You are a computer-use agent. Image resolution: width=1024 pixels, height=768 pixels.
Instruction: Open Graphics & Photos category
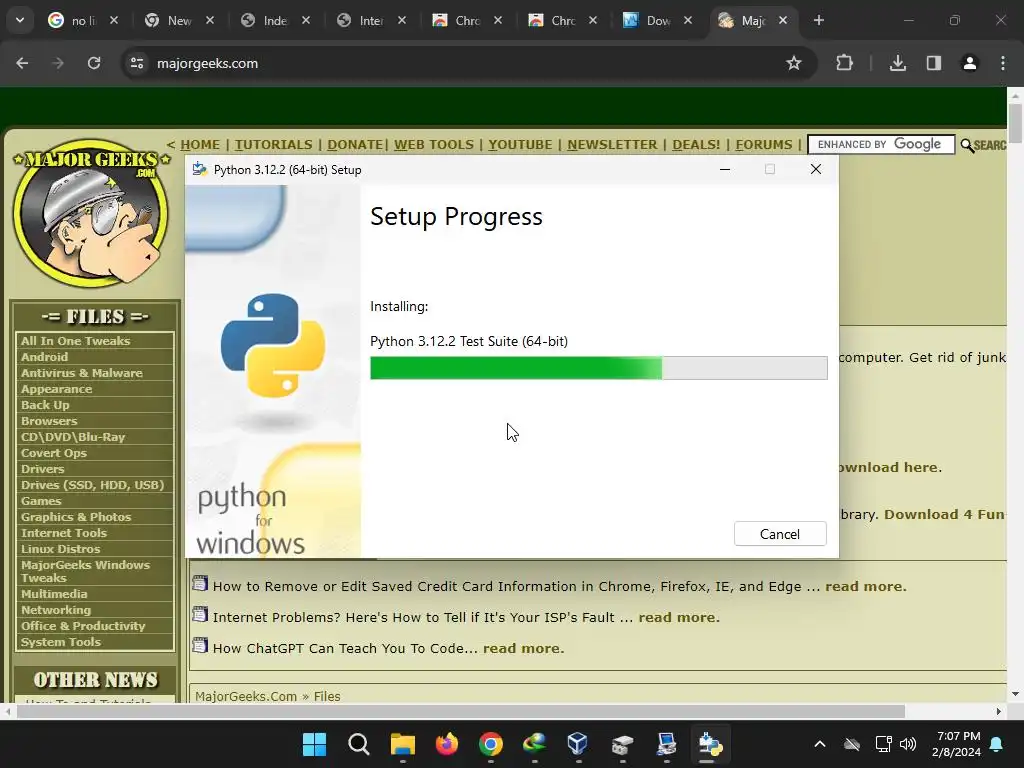76,517
